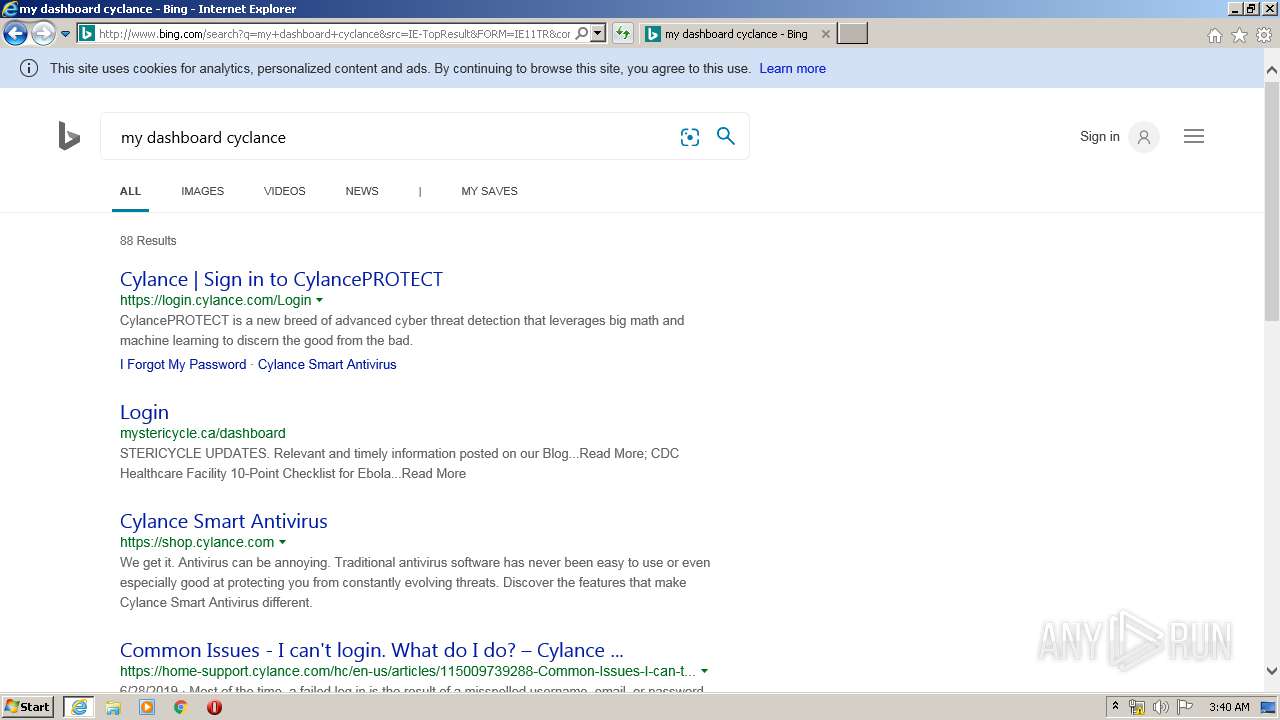
Task: Click the 3:40 AM system clock
Action: (1229, 707)
